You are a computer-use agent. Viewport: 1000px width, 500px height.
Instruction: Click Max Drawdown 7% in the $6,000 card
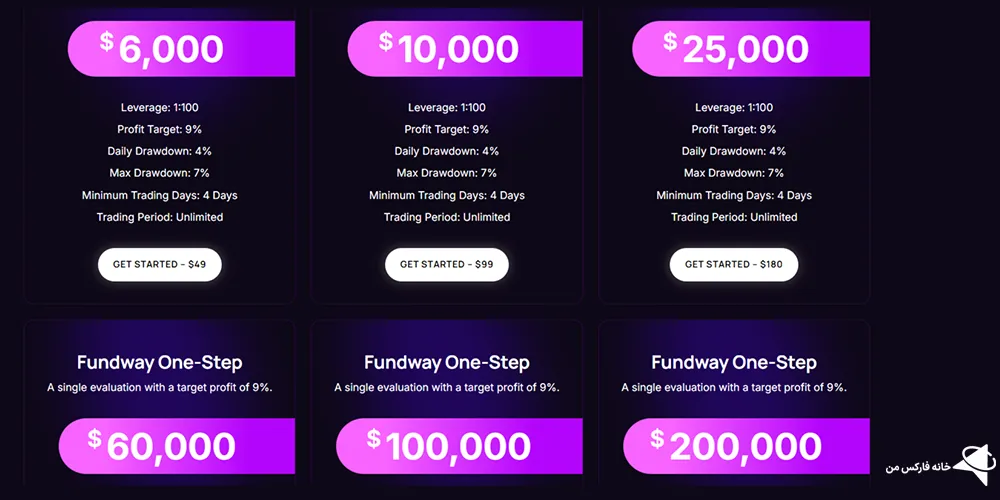pos(160,173)
